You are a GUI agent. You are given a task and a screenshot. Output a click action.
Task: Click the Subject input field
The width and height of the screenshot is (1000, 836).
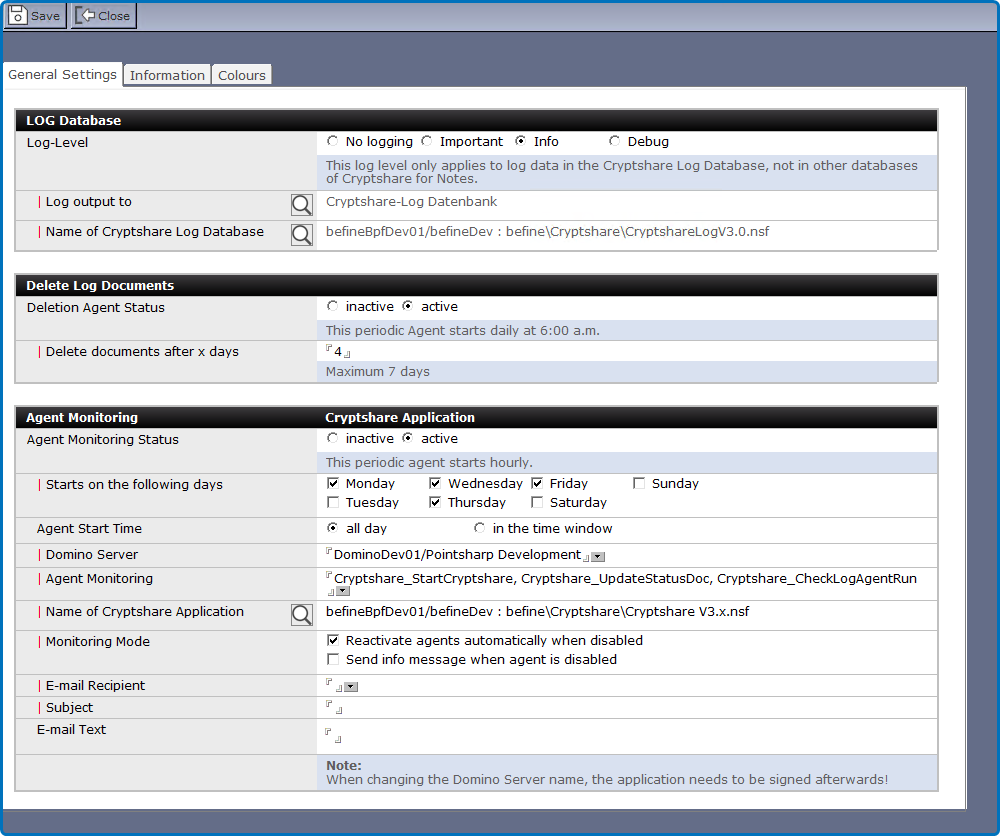tap(335, 708)
